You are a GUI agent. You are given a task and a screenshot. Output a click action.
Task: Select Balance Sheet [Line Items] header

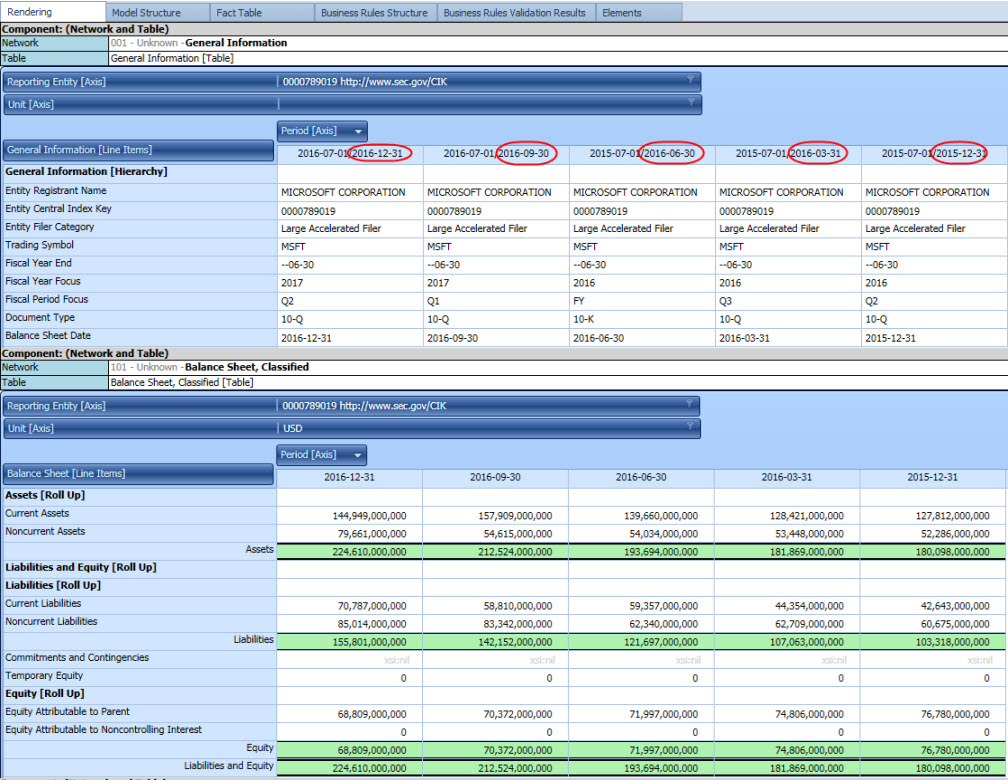click(138, 475)
